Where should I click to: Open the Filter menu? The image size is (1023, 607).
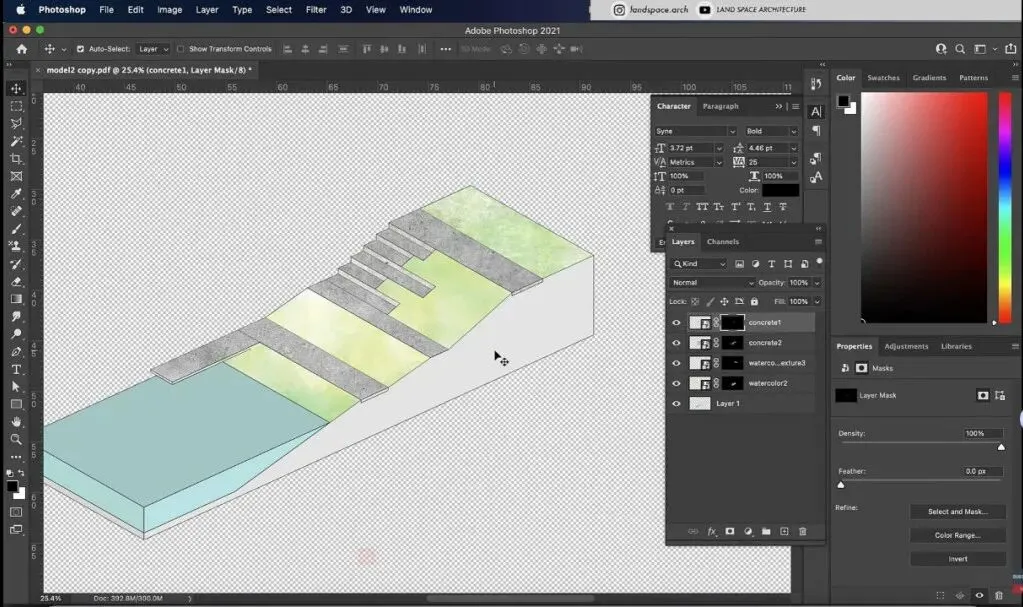point(316,10)
